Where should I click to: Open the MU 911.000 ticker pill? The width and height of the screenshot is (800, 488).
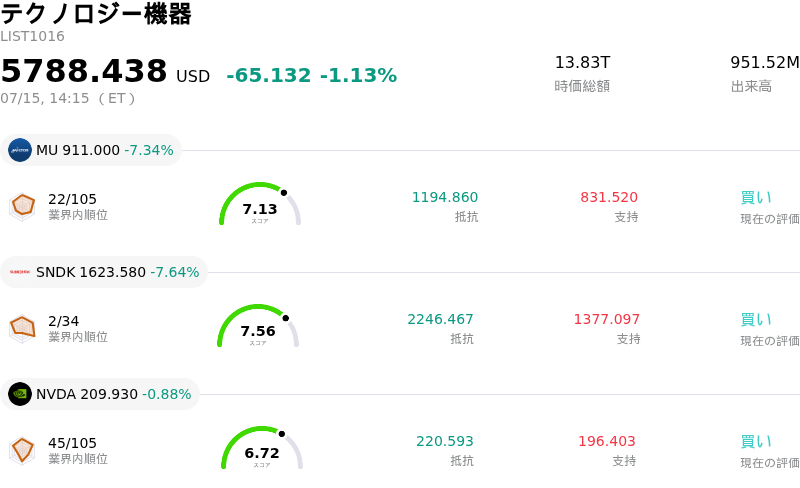[x=91, y=150]
